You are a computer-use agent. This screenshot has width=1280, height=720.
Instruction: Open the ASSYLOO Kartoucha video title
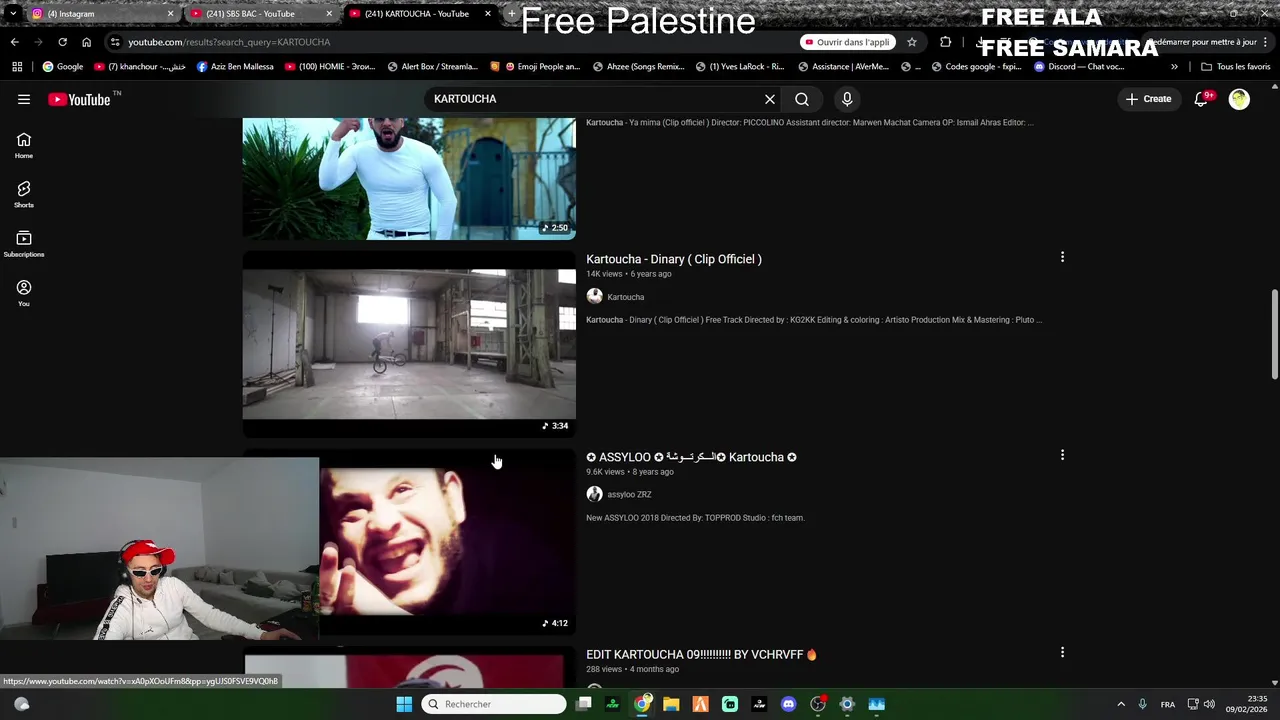691,457
